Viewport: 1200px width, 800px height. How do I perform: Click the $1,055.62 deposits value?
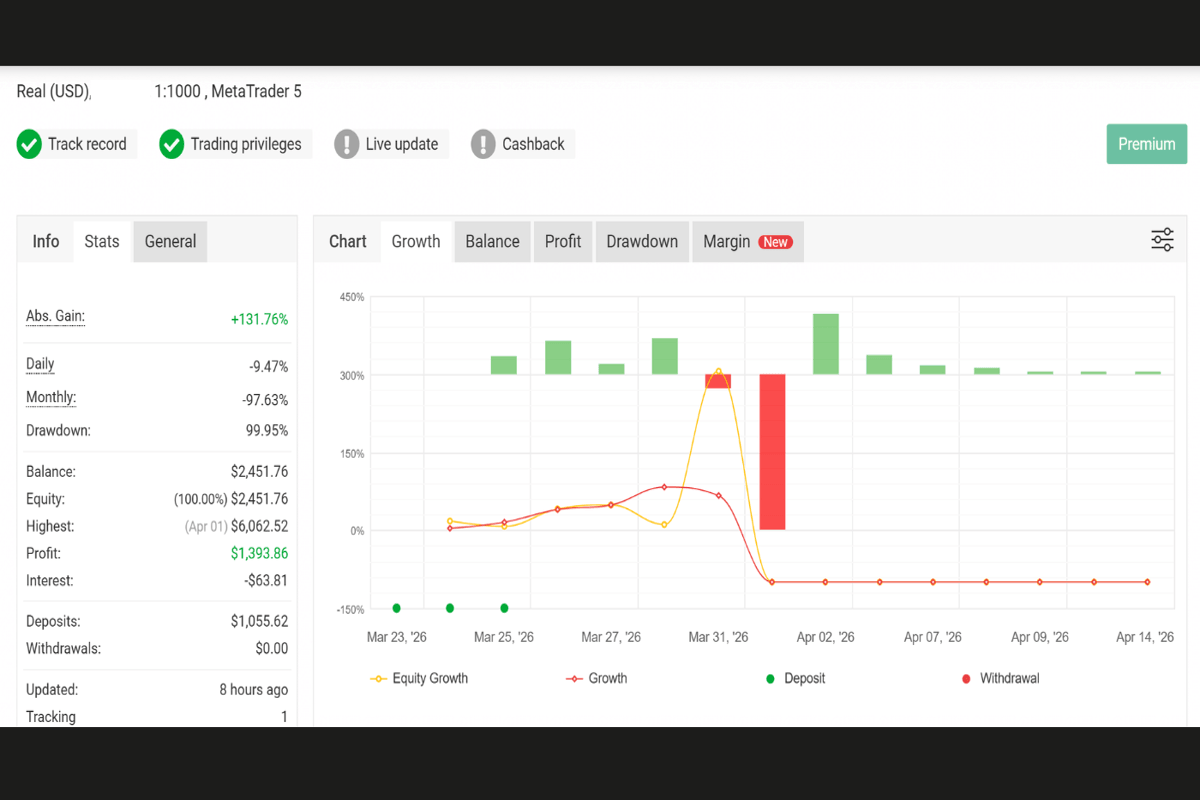coord(259,621)
